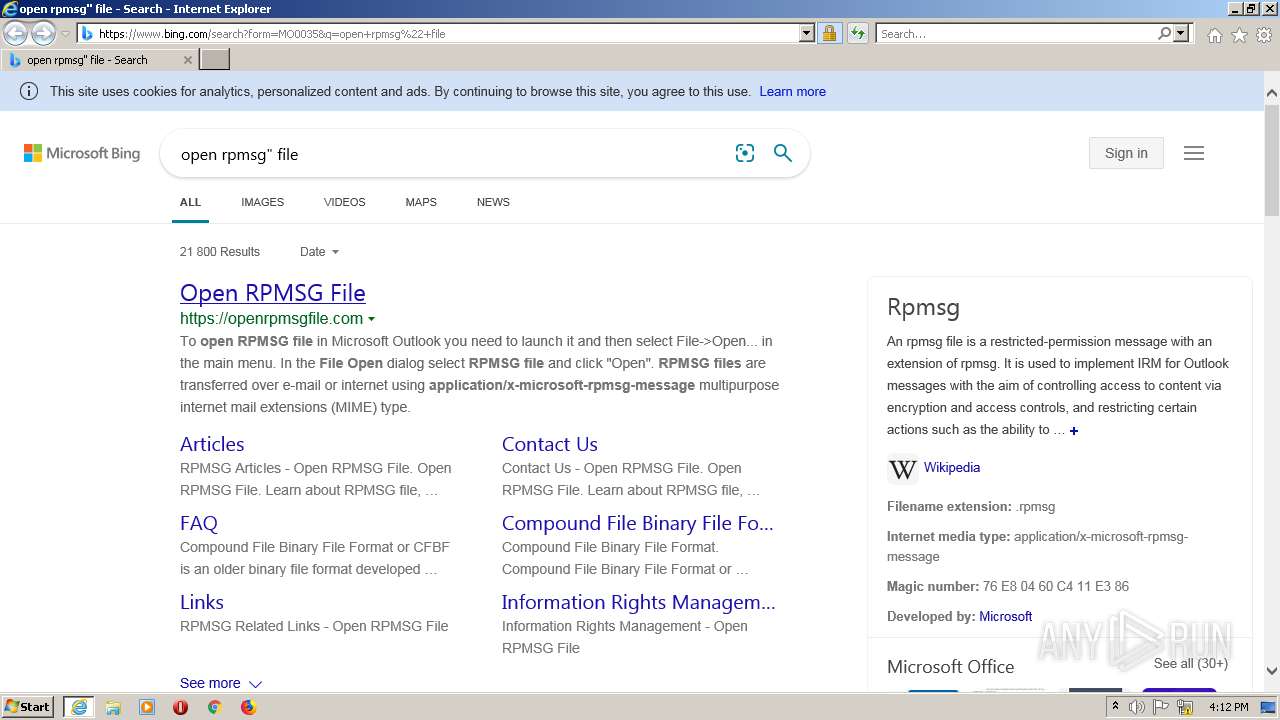1280x720 pixels.
Task: Show hidden system tray icons
Action: click(1115, 707)
